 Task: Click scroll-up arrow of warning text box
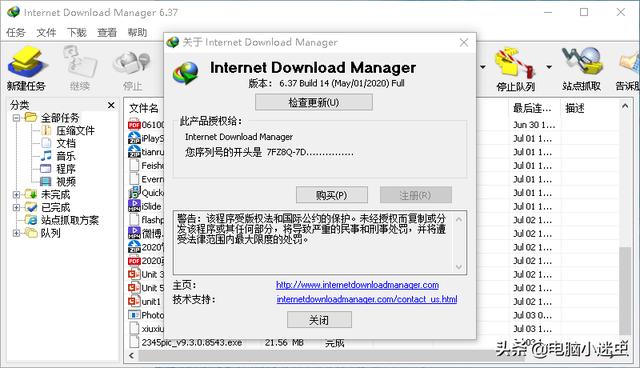point(459,220)
